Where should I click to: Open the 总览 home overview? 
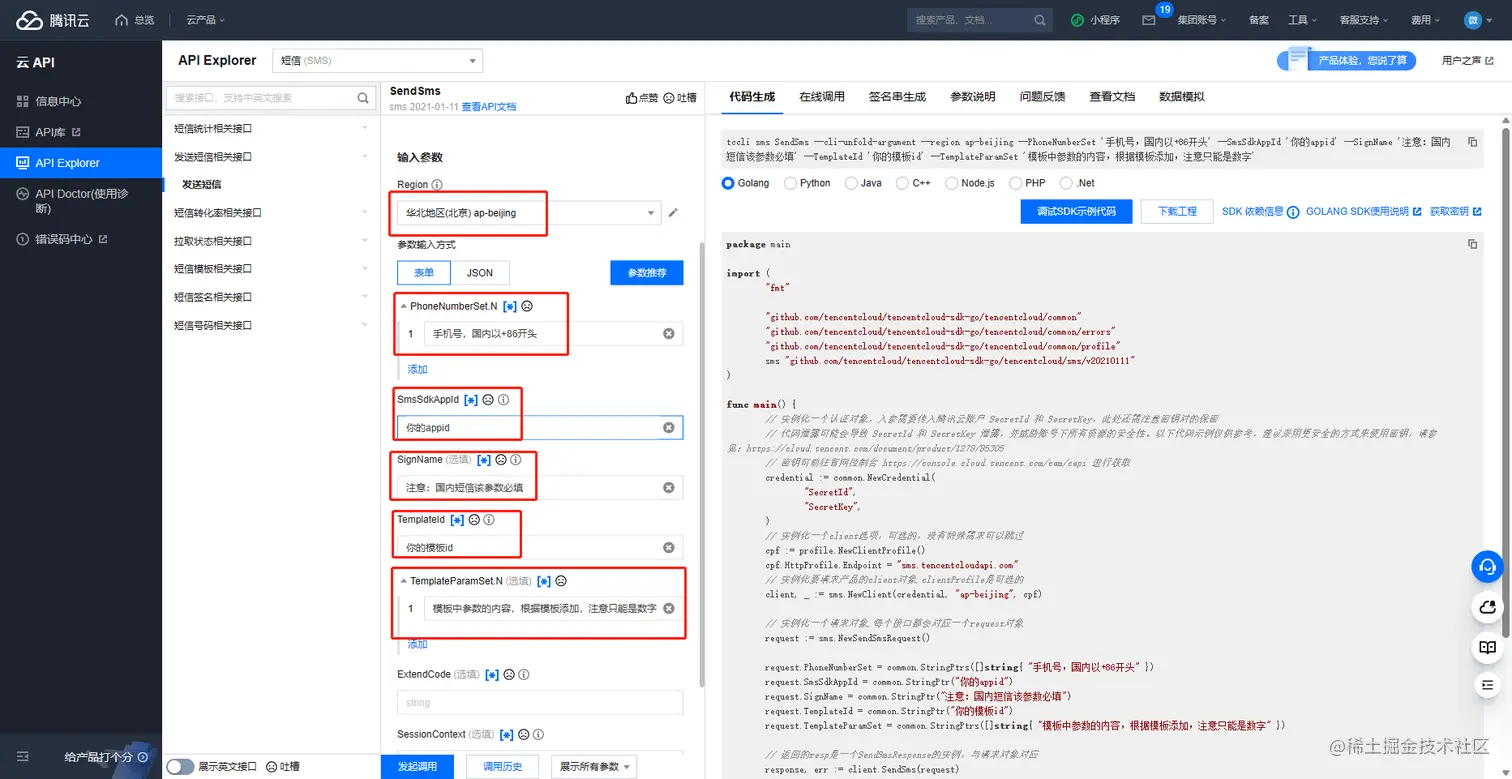click(x=135, y=20)
